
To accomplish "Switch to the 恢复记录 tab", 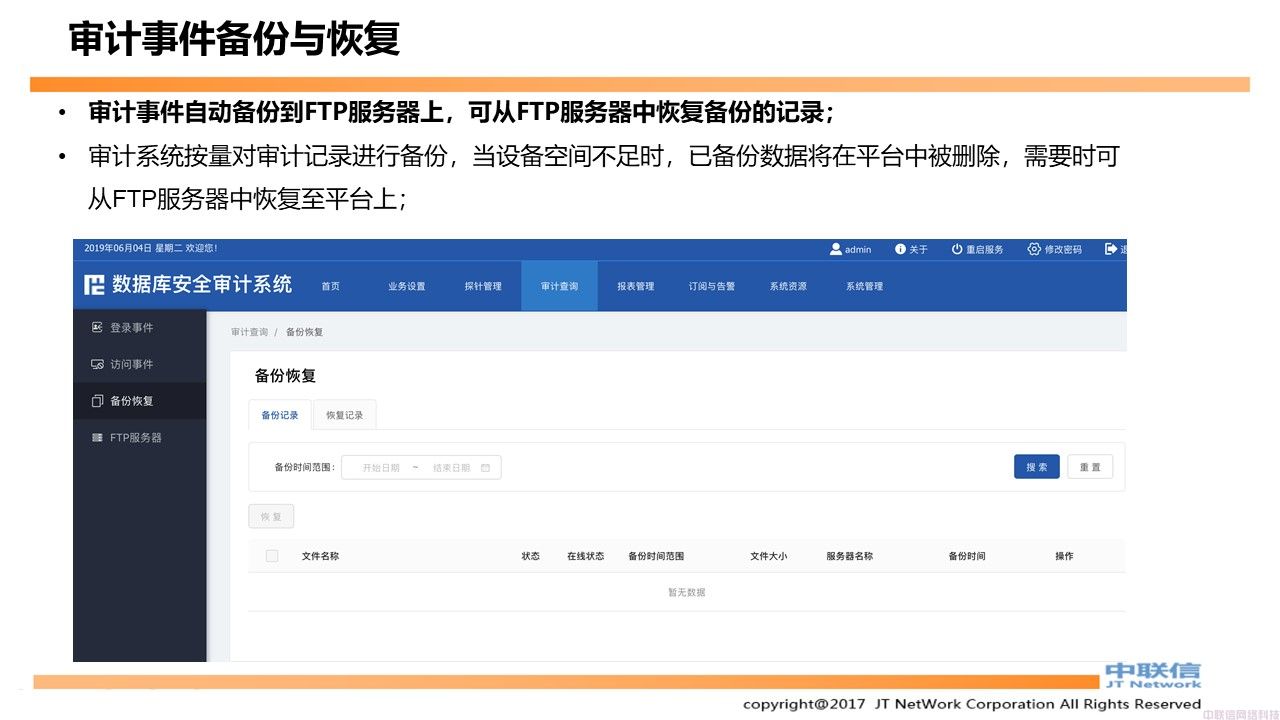I will [345, 415].
